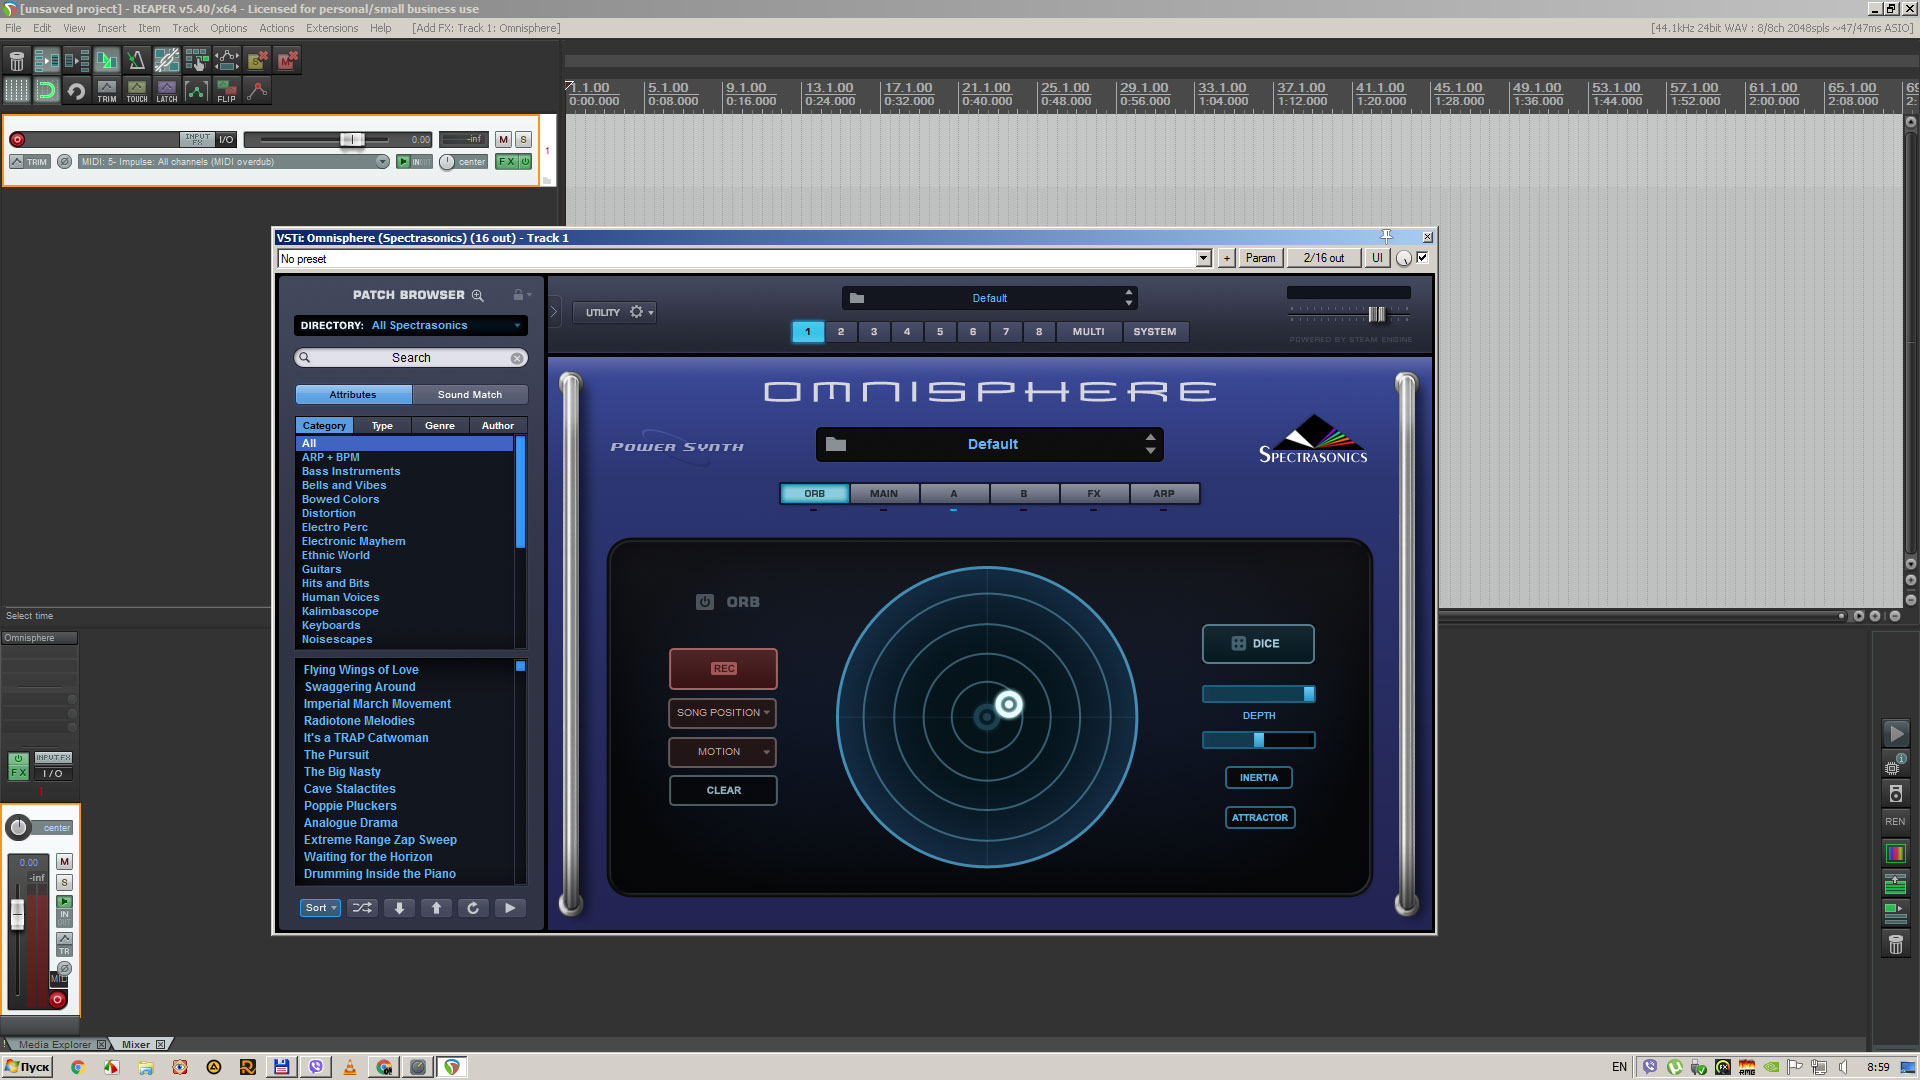
Task: Click the record arm button on track 1
Action: [x=17, y=140]
